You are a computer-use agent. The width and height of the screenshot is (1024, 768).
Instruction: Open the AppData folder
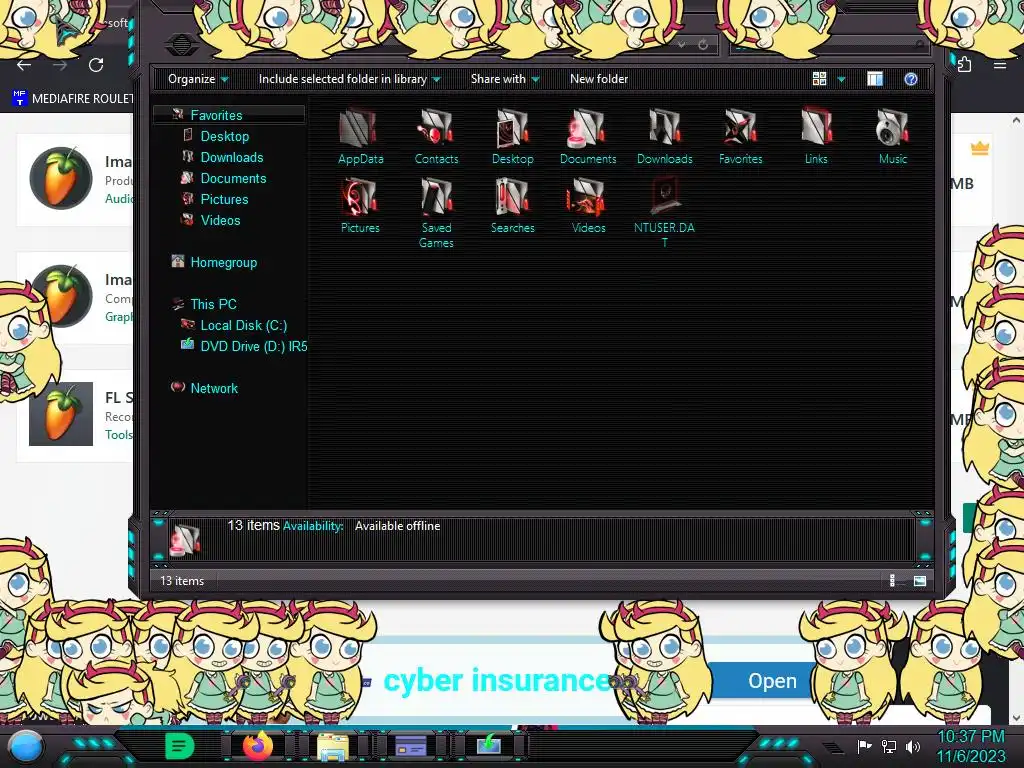360,135
